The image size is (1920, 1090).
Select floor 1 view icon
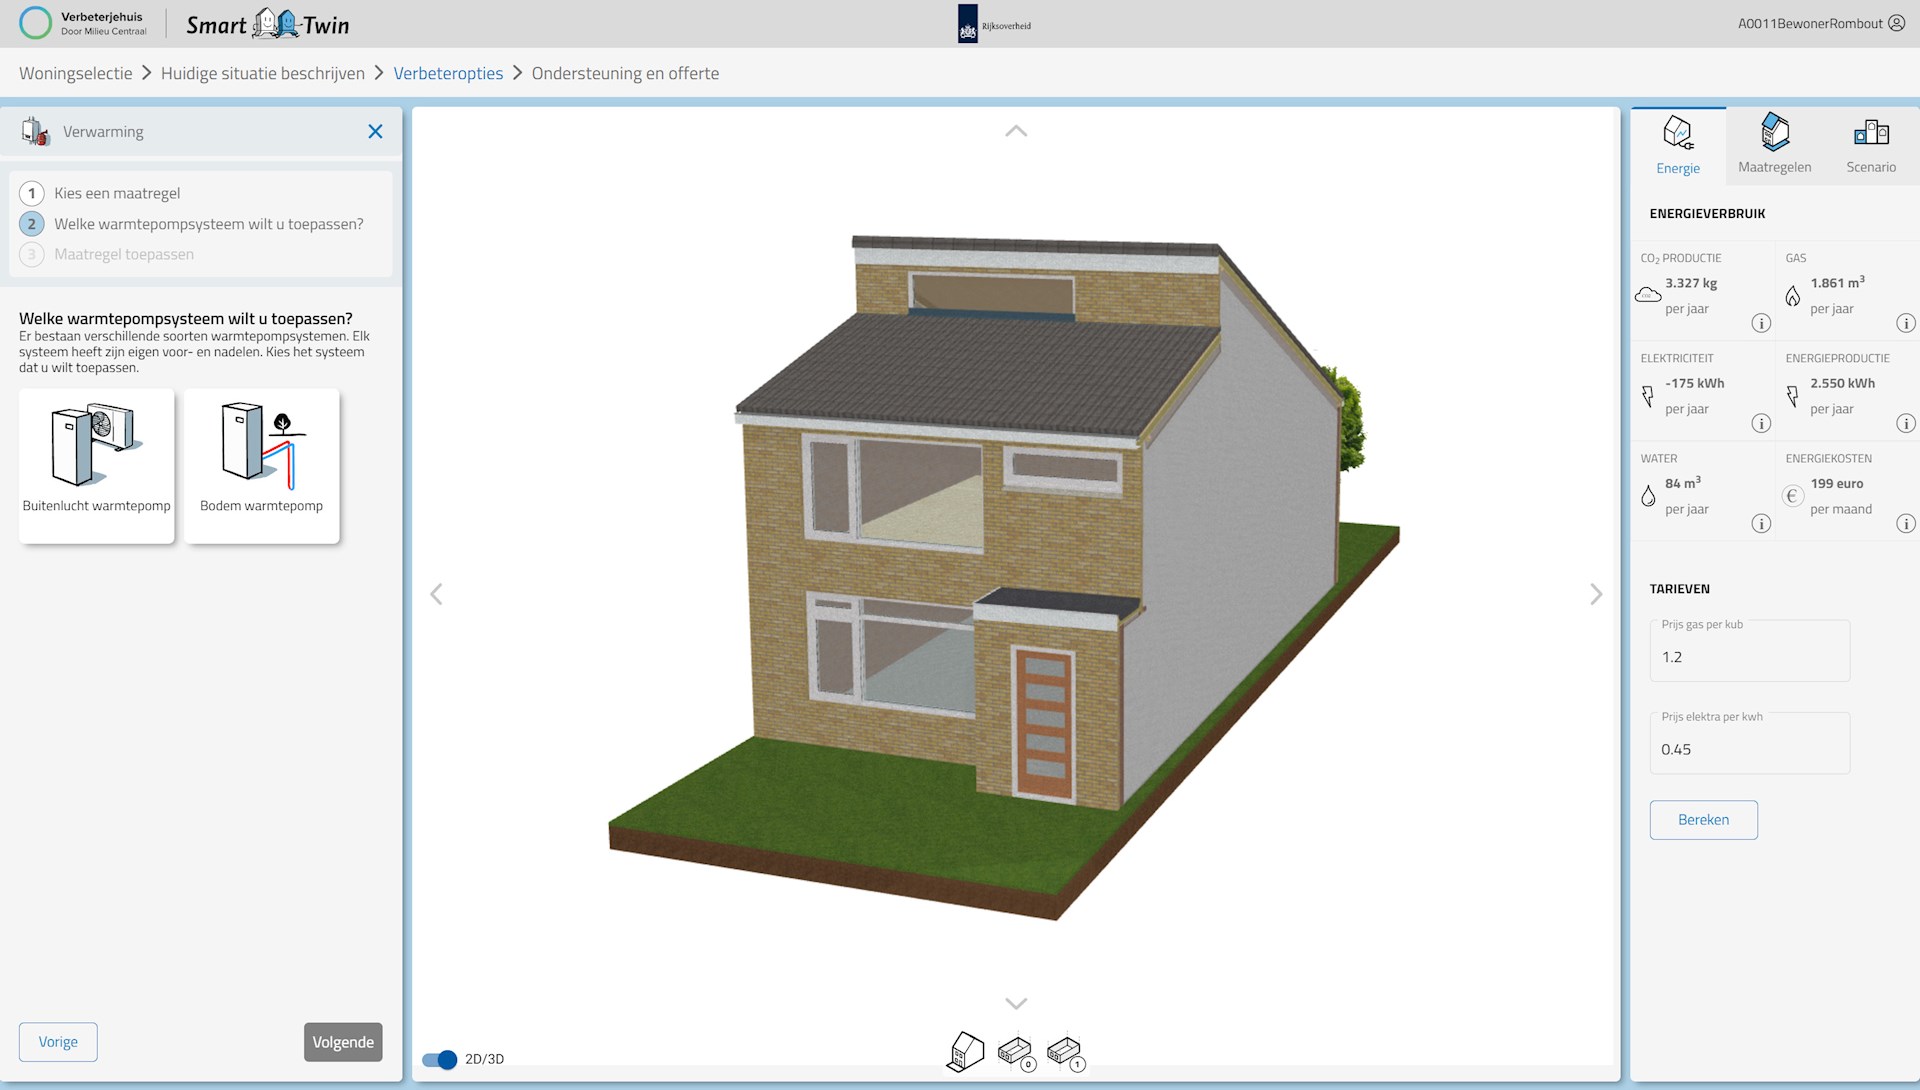click(1065, 1052)
